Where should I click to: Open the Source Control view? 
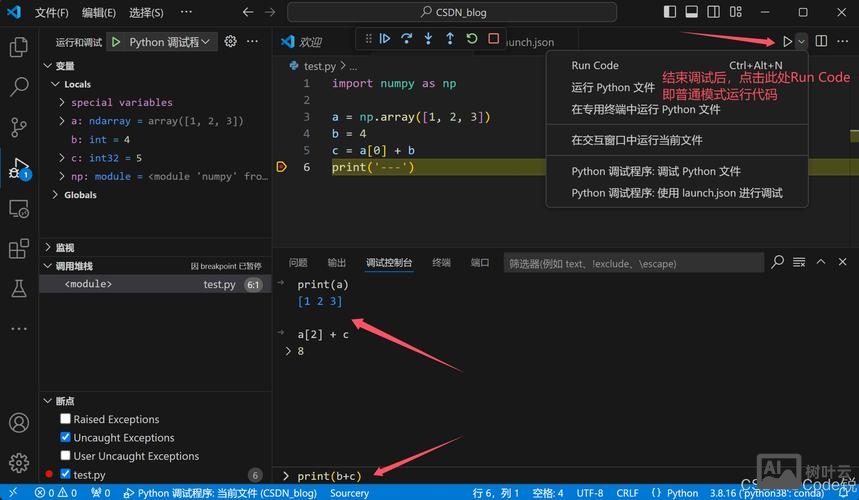18,127
